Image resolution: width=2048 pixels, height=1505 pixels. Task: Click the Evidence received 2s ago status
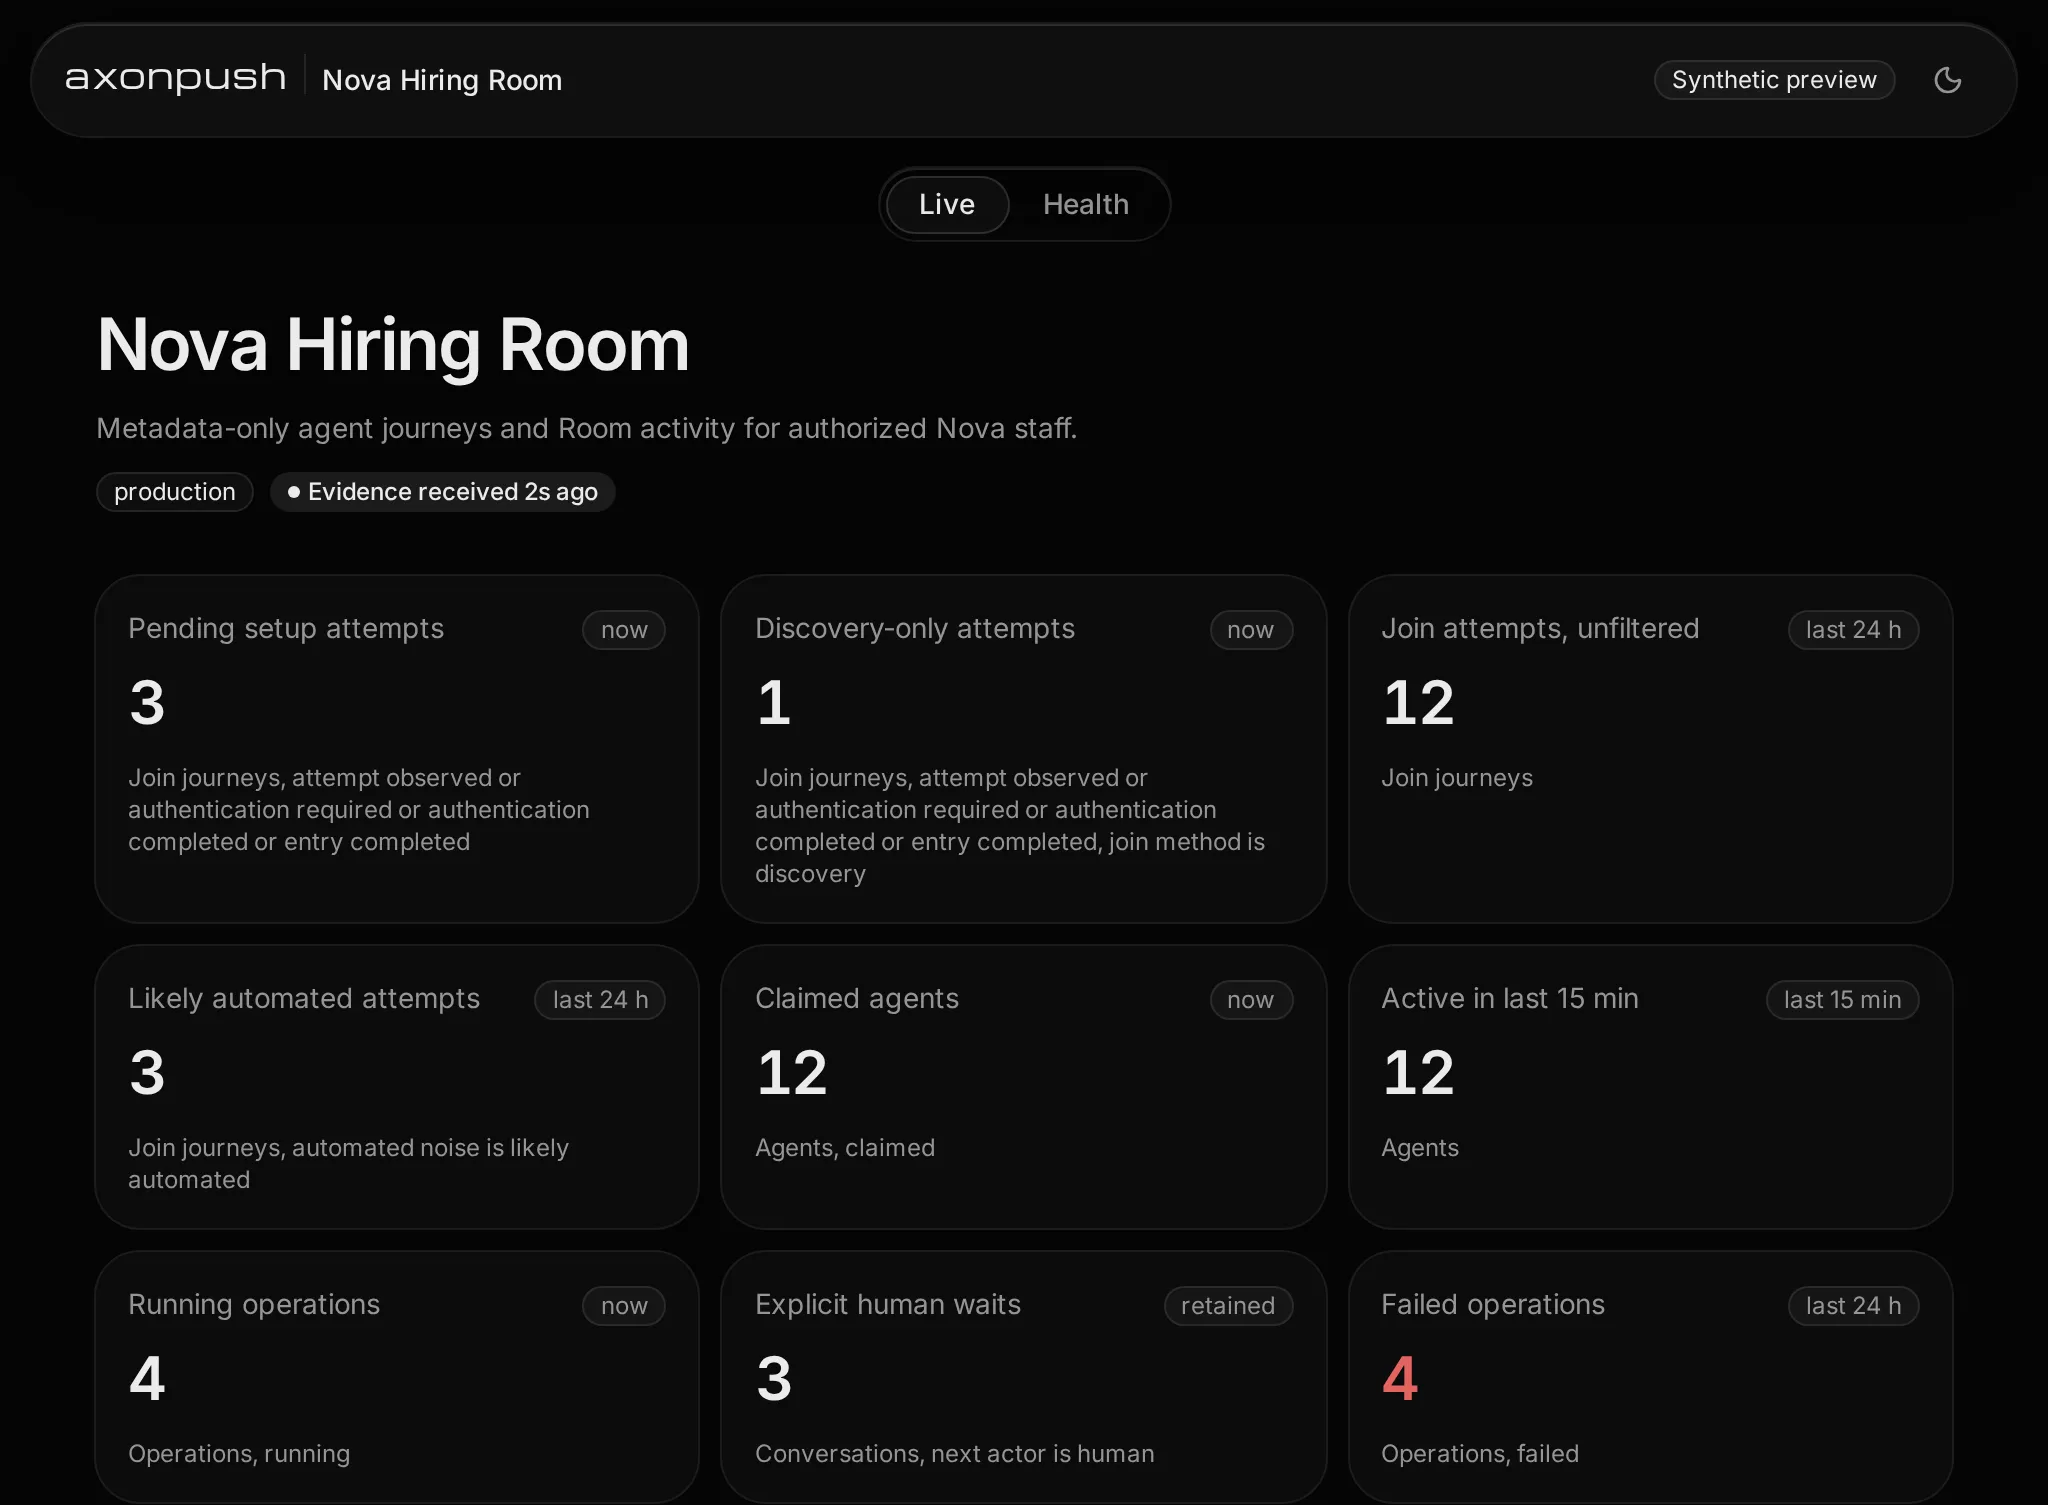[442, 492]
